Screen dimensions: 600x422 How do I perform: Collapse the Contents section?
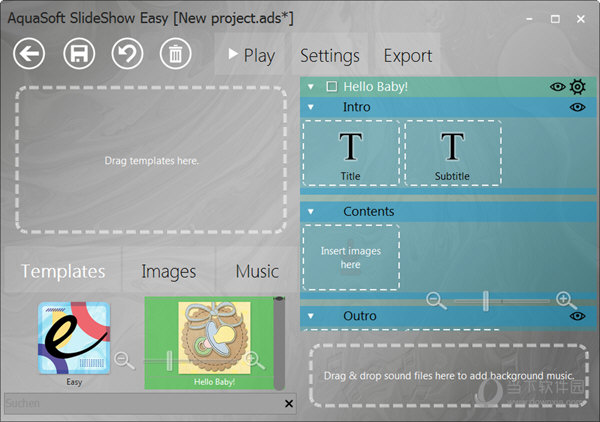[311, 212]
